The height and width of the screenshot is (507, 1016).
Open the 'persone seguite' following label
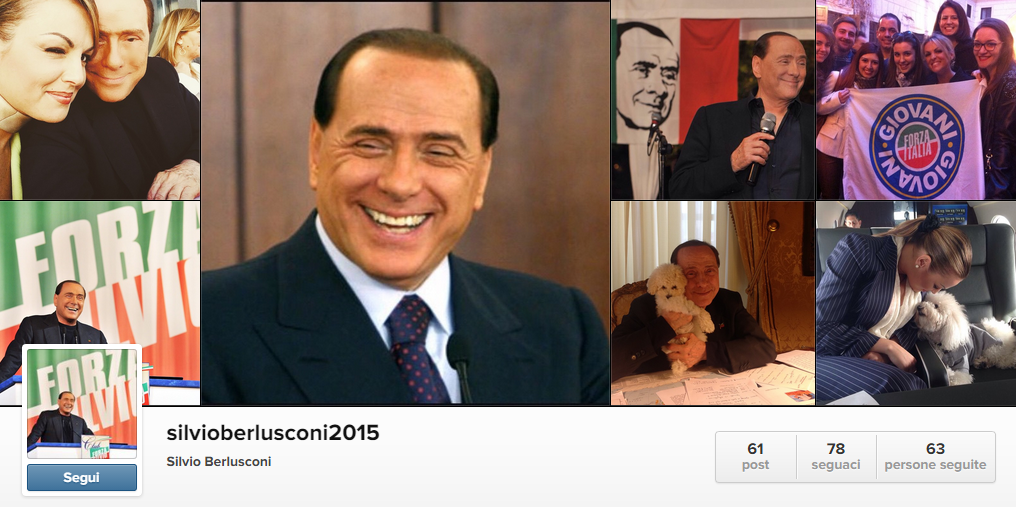[x=935, y=465]
